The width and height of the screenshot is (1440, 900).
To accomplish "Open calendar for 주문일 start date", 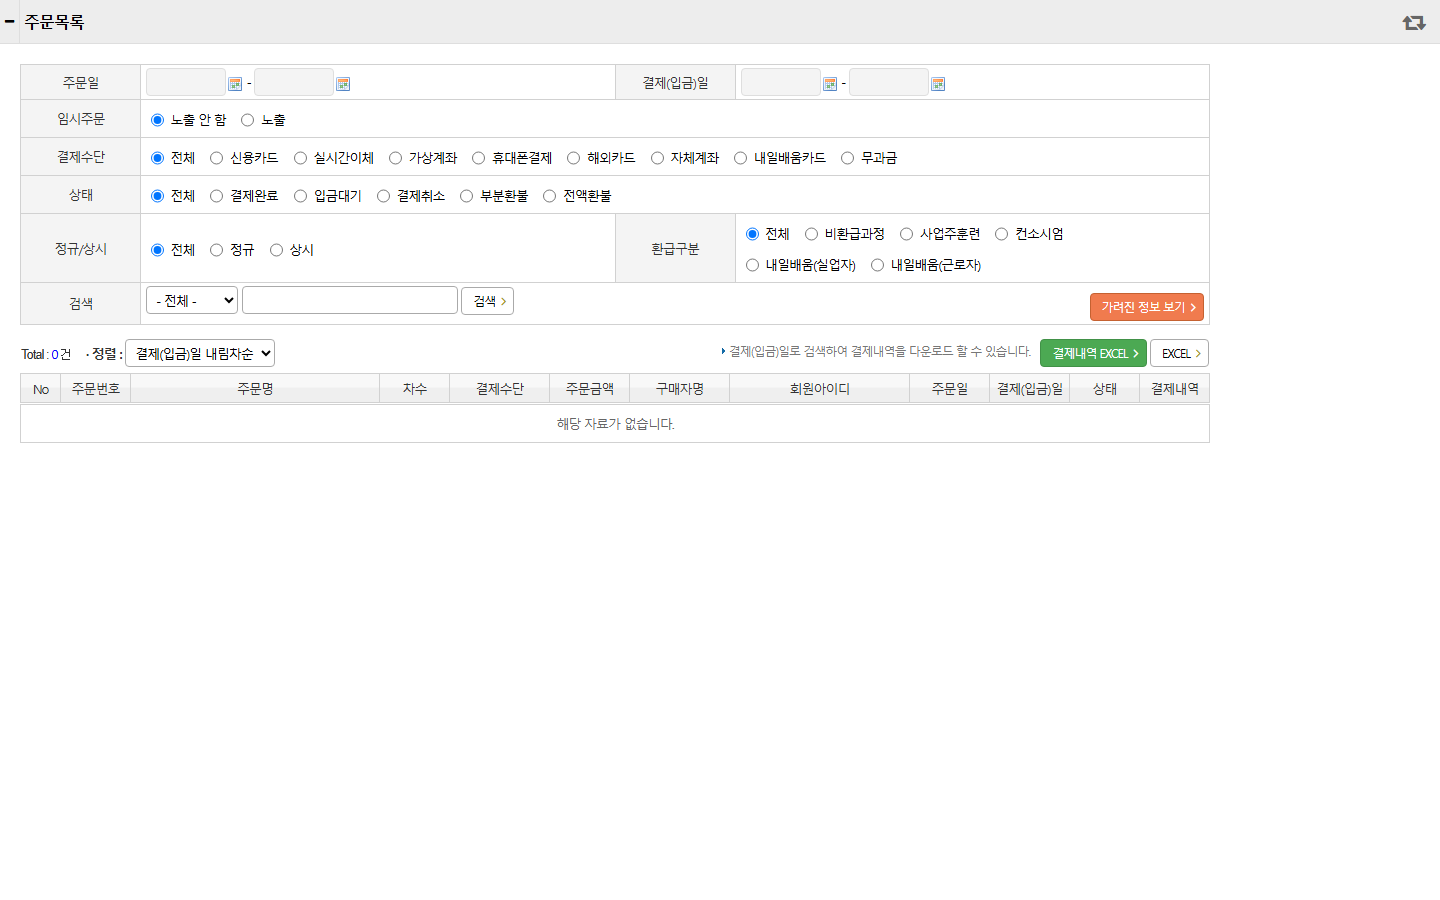I will pyautogui.click(x=235, y=84).
